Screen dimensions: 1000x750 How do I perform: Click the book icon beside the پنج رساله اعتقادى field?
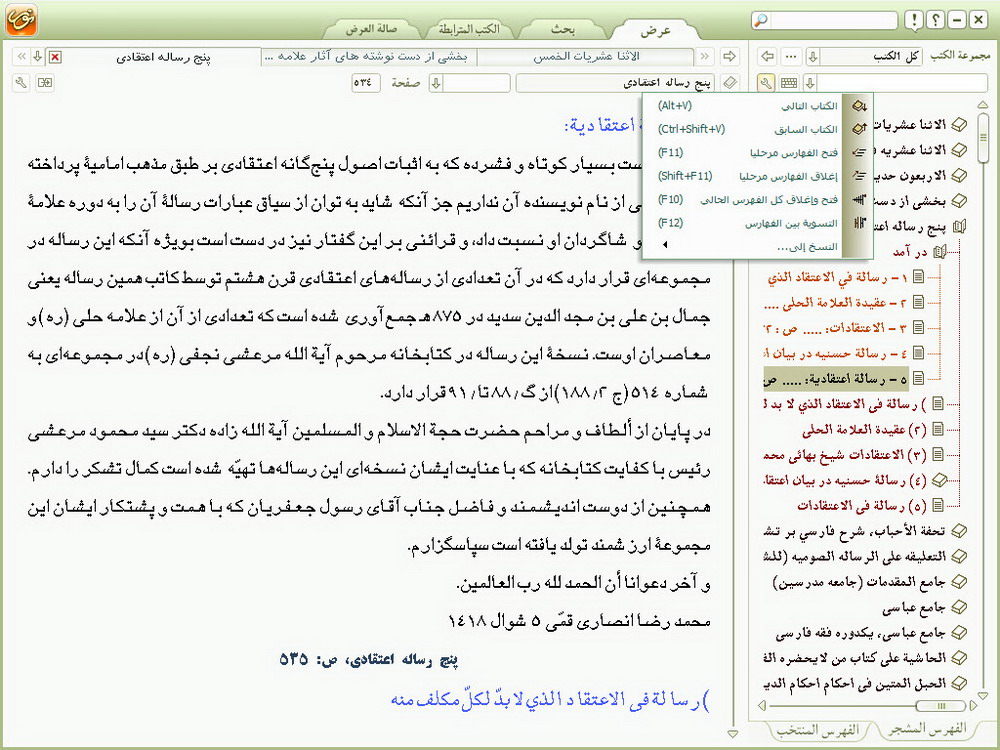click(x=730, y=82)
